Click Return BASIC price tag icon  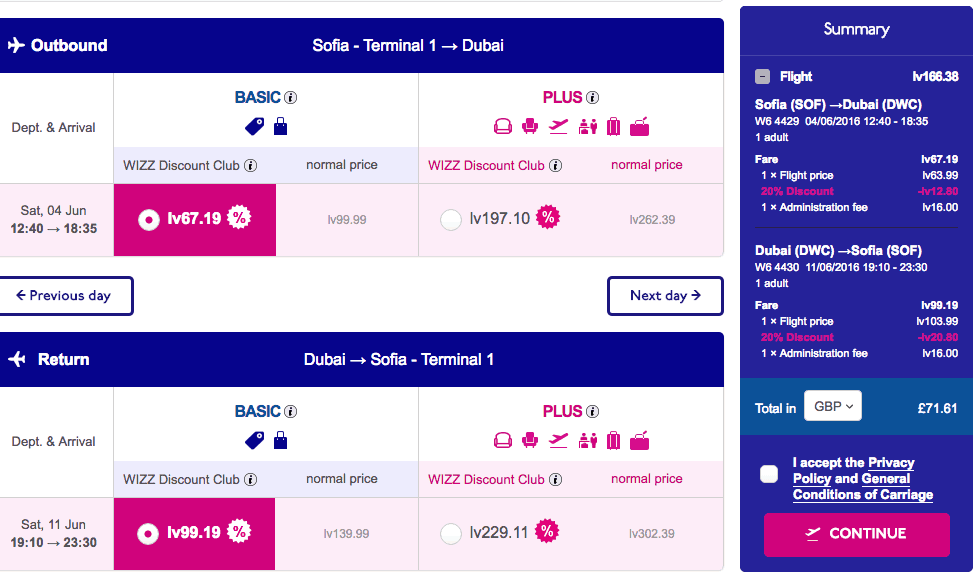coord(254,440)
